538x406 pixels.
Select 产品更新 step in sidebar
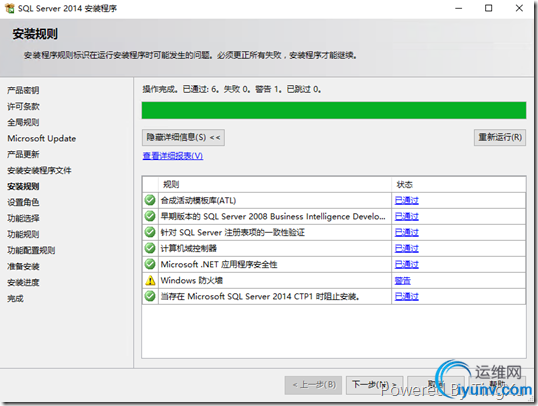tap(23, 154)
